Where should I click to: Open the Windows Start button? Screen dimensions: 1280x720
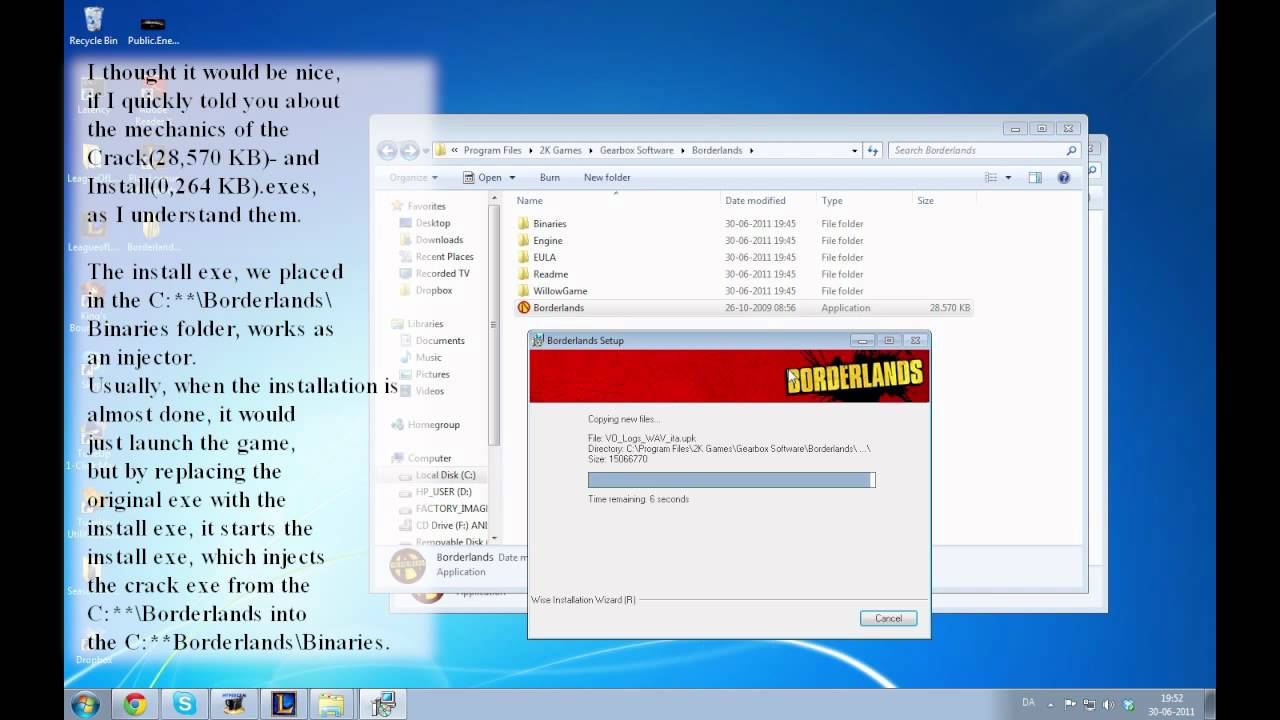85,704
